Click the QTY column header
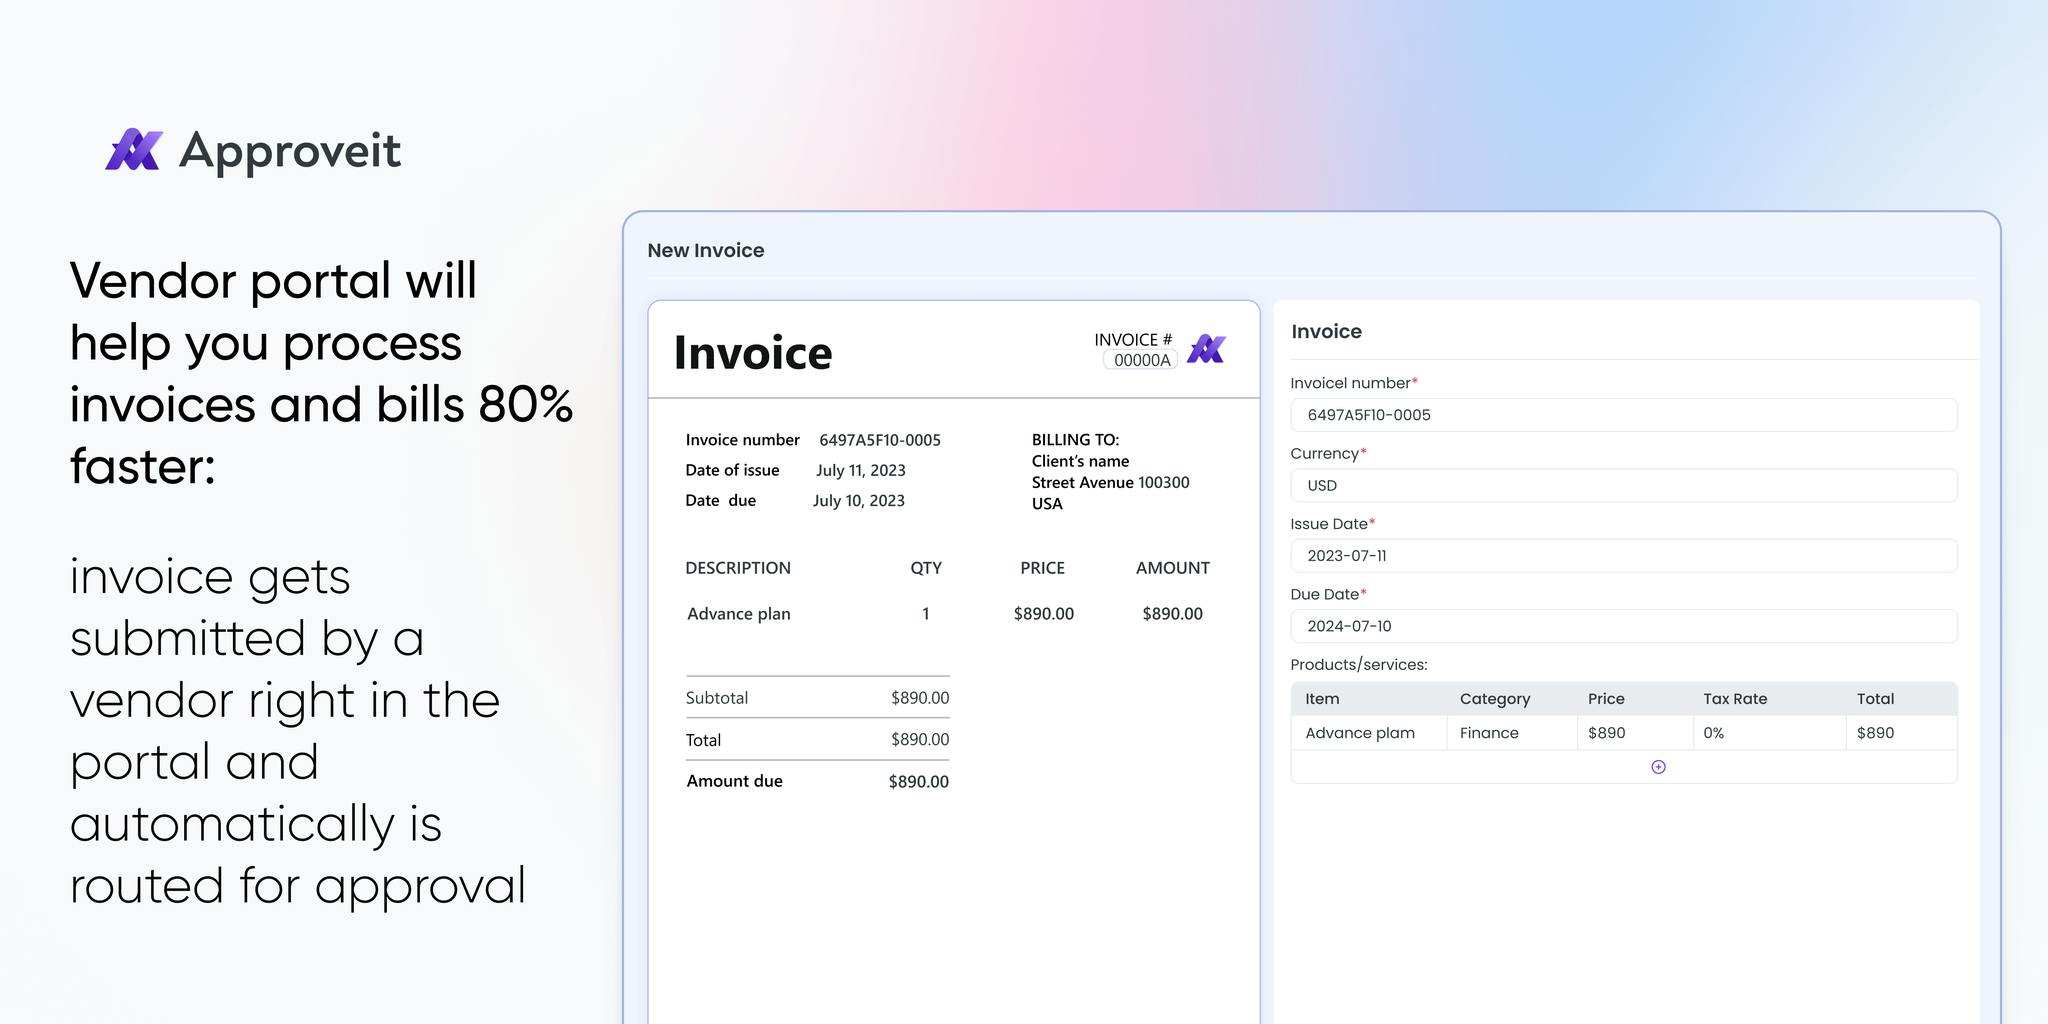This screenshot has width=2048, height=1024. point(926,568)
